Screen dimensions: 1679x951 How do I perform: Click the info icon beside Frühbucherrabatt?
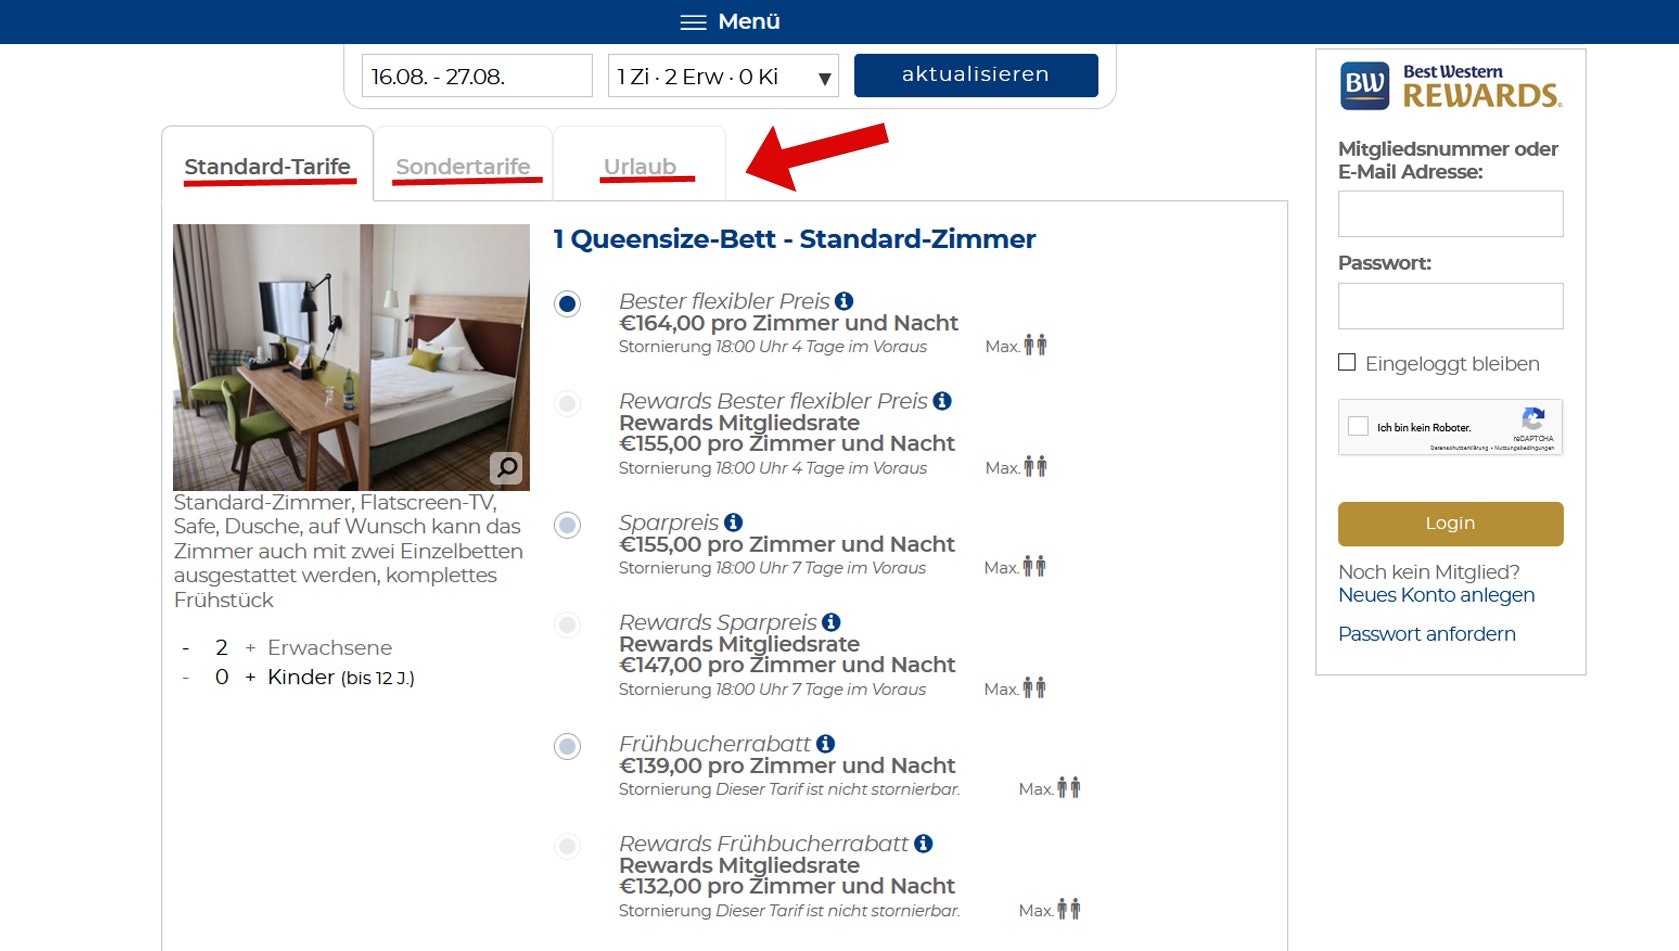tap(824, 743)
